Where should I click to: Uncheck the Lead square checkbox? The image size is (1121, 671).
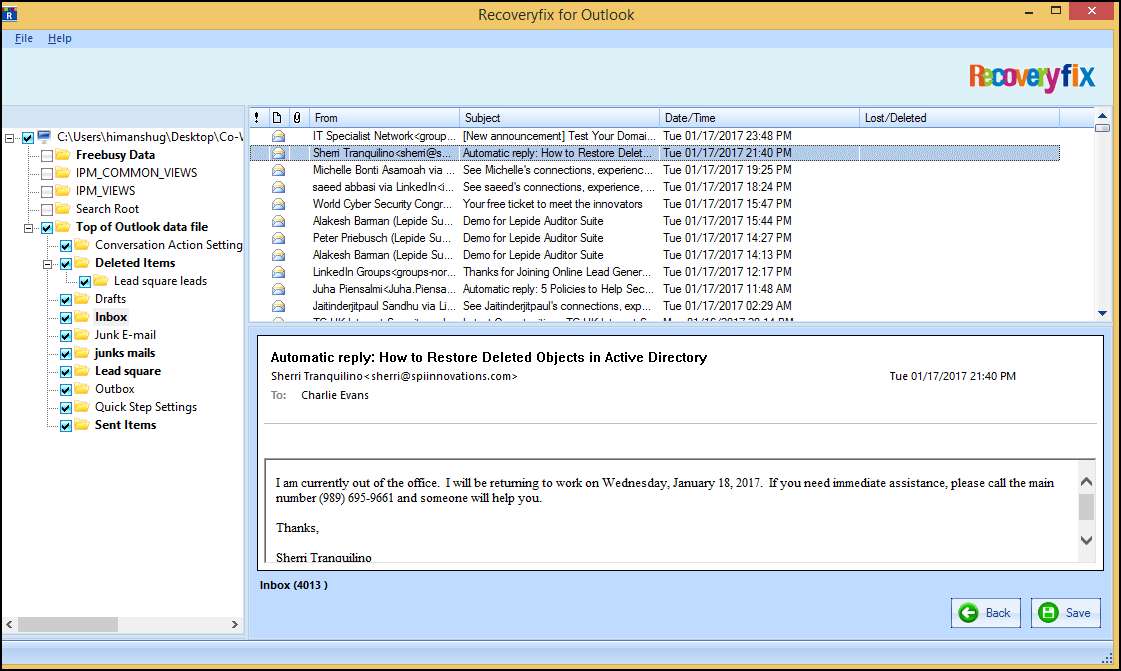[66, 372]
